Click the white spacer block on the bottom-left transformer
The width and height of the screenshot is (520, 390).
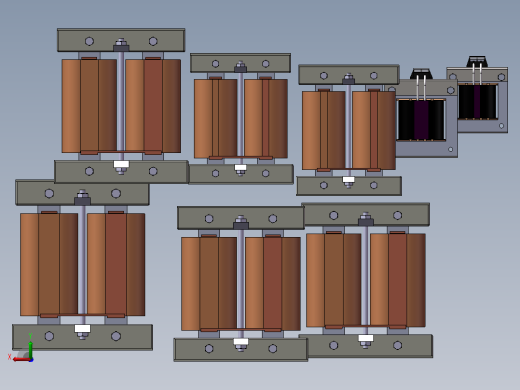click(x=82, y=329)
